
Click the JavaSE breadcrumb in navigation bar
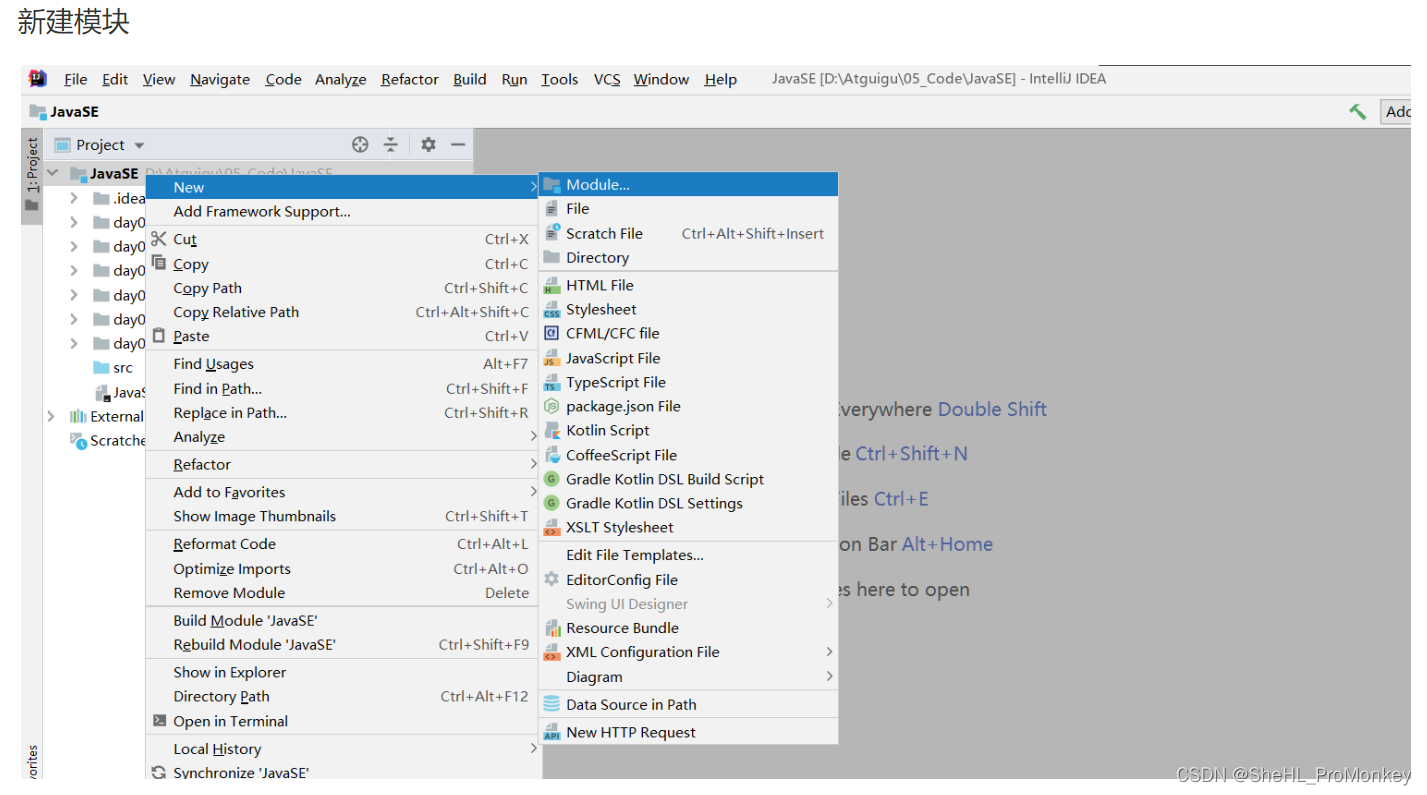tap(65, 111)
